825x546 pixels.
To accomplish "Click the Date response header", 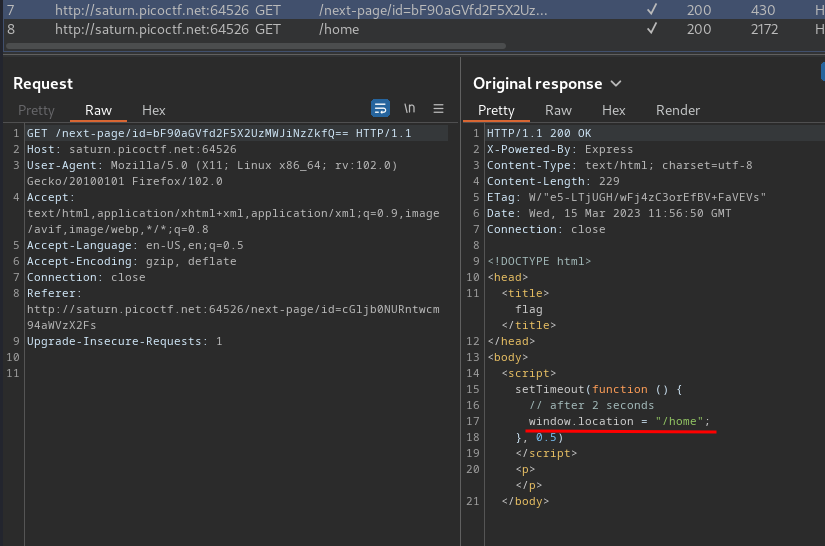I will (x=609, y=214).
